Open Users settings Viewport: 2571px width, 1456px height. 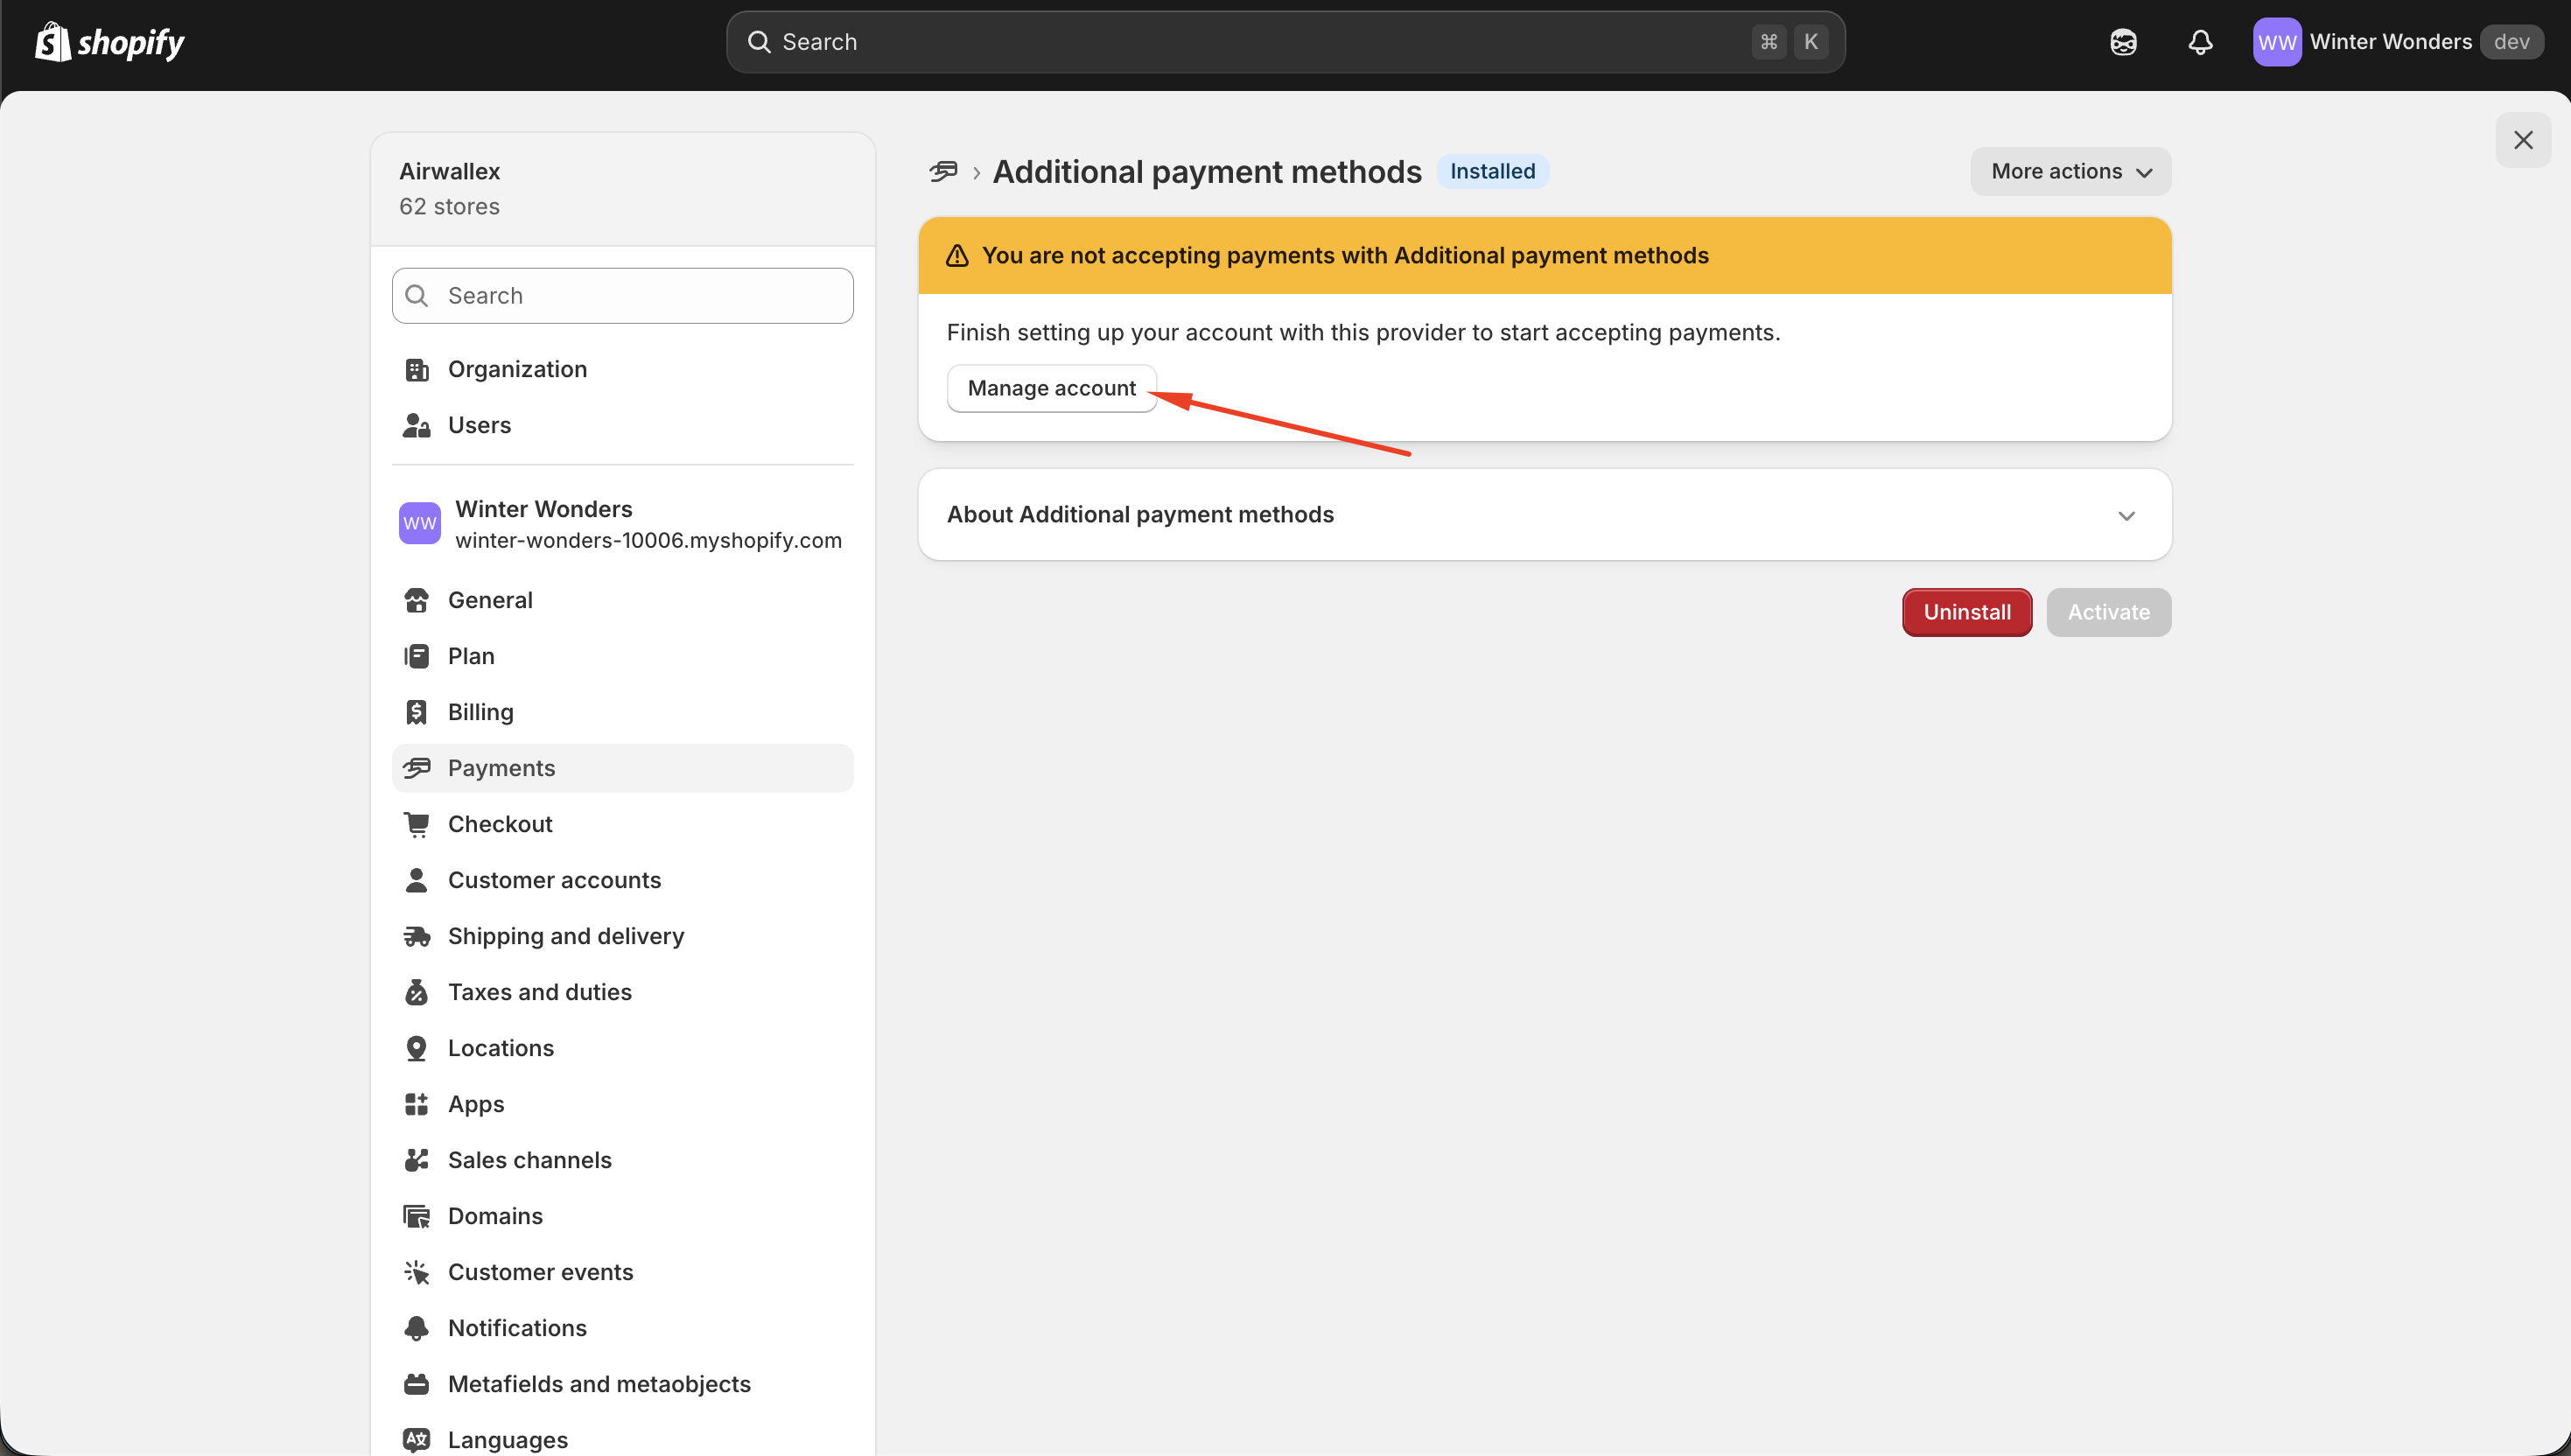pos(623,426)
